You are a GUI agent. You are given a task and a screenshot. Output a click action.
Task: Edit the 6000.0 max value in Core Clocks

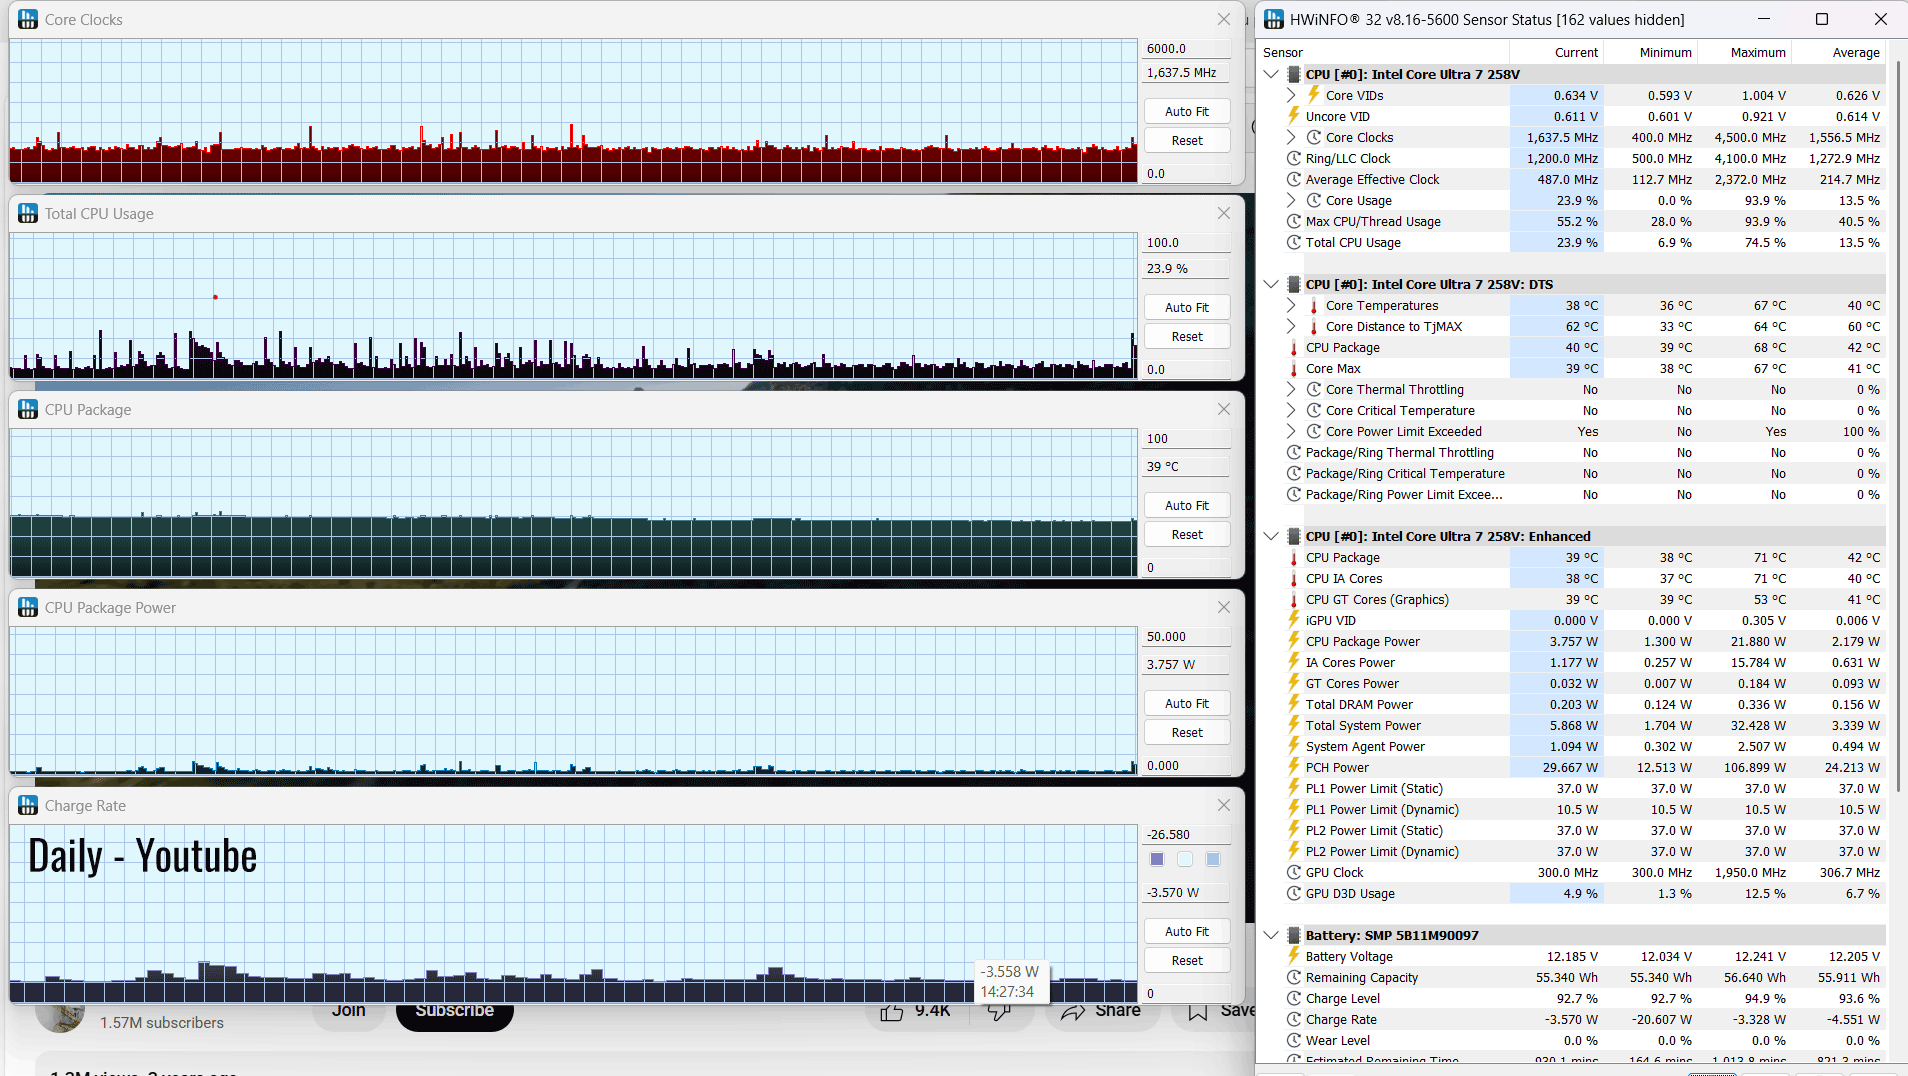pos(1187,48)
